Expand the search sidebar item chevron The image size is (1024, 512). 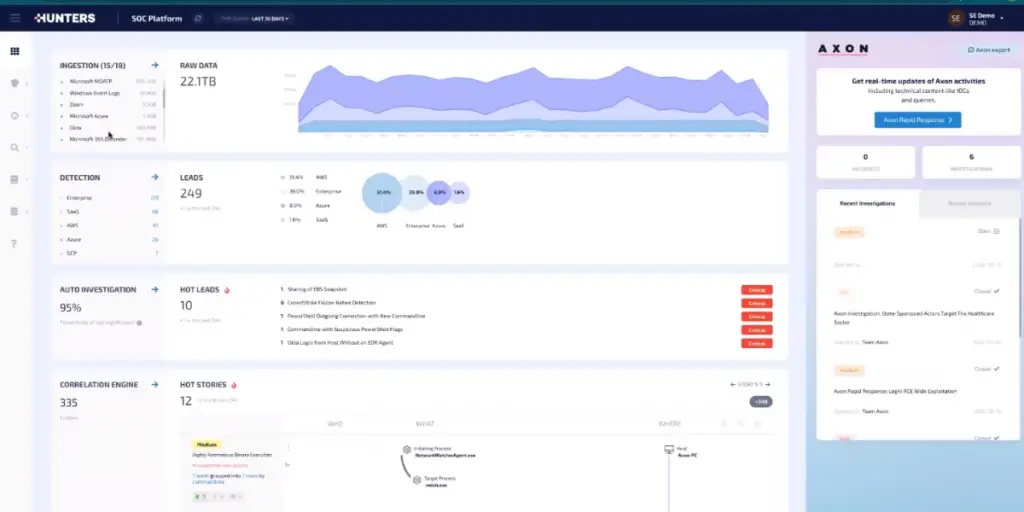click(x=27, y=148)
